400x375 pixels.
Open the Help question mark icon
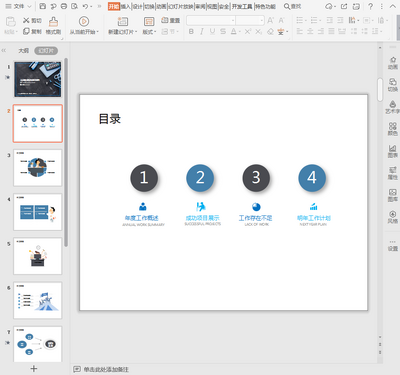(370, 6)
